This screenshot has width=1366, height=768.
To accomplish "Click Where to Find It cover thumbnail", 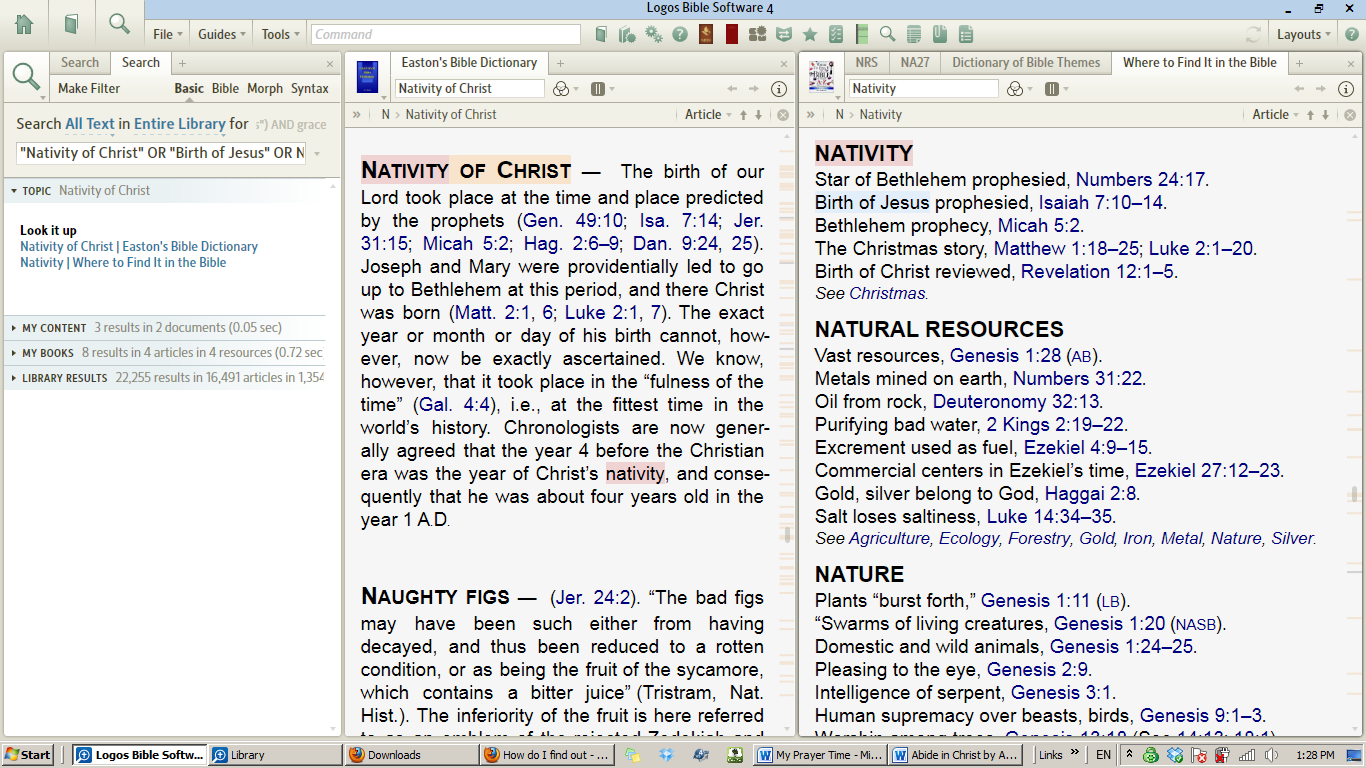I will pyautogui.click(x=821, y=77).
